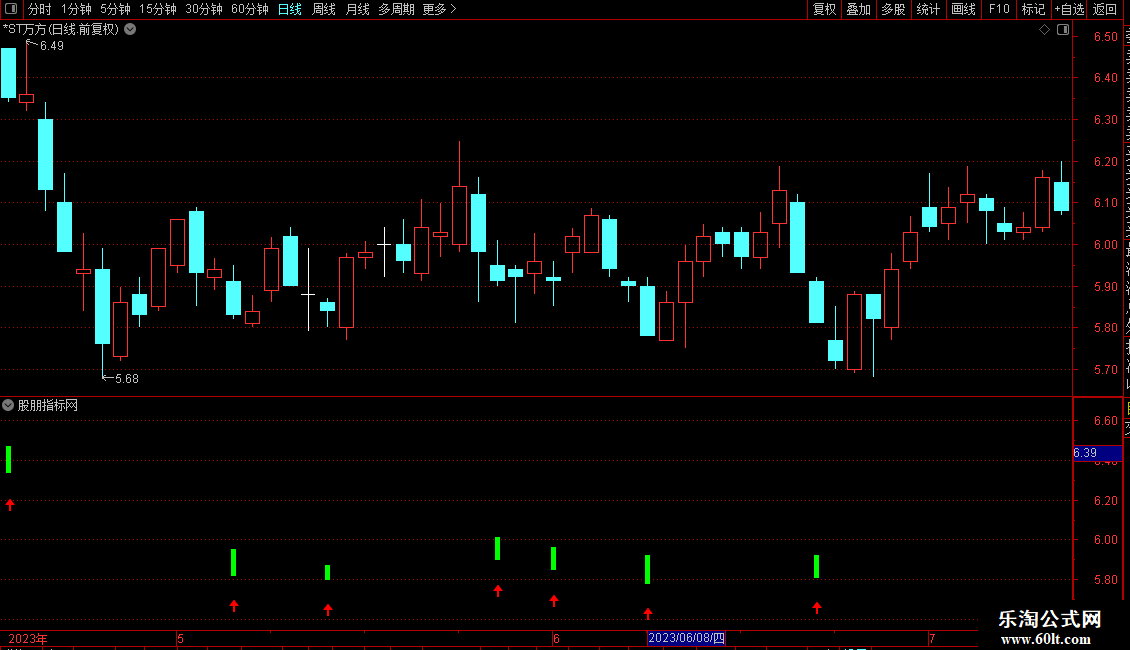Click the 5.80 indicator axis label
This screenshot has height=650, width=1130.
[1105, 579]
